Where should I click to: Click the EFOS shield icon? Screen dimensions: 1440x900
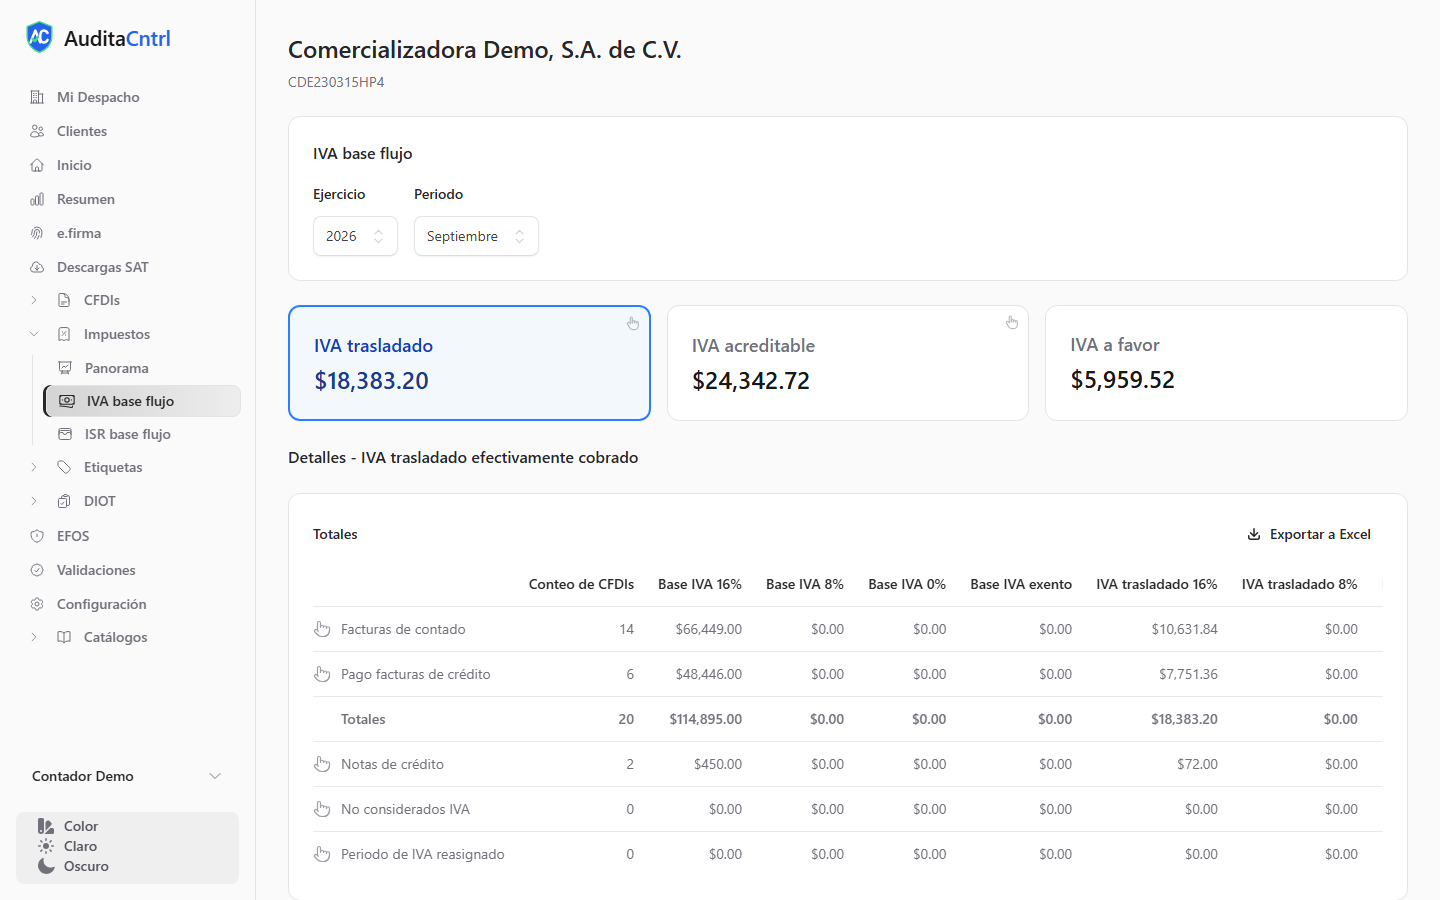click(x=37, y=536)
